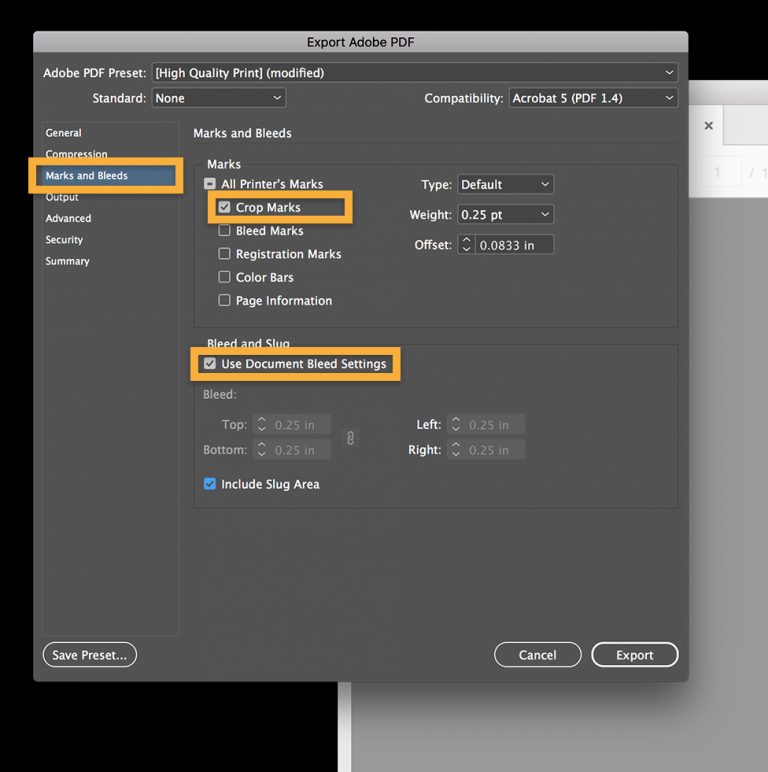The image size is (768, 772).
Task: Open the marks Weight dropdown
Action: [x=506, y=215]
